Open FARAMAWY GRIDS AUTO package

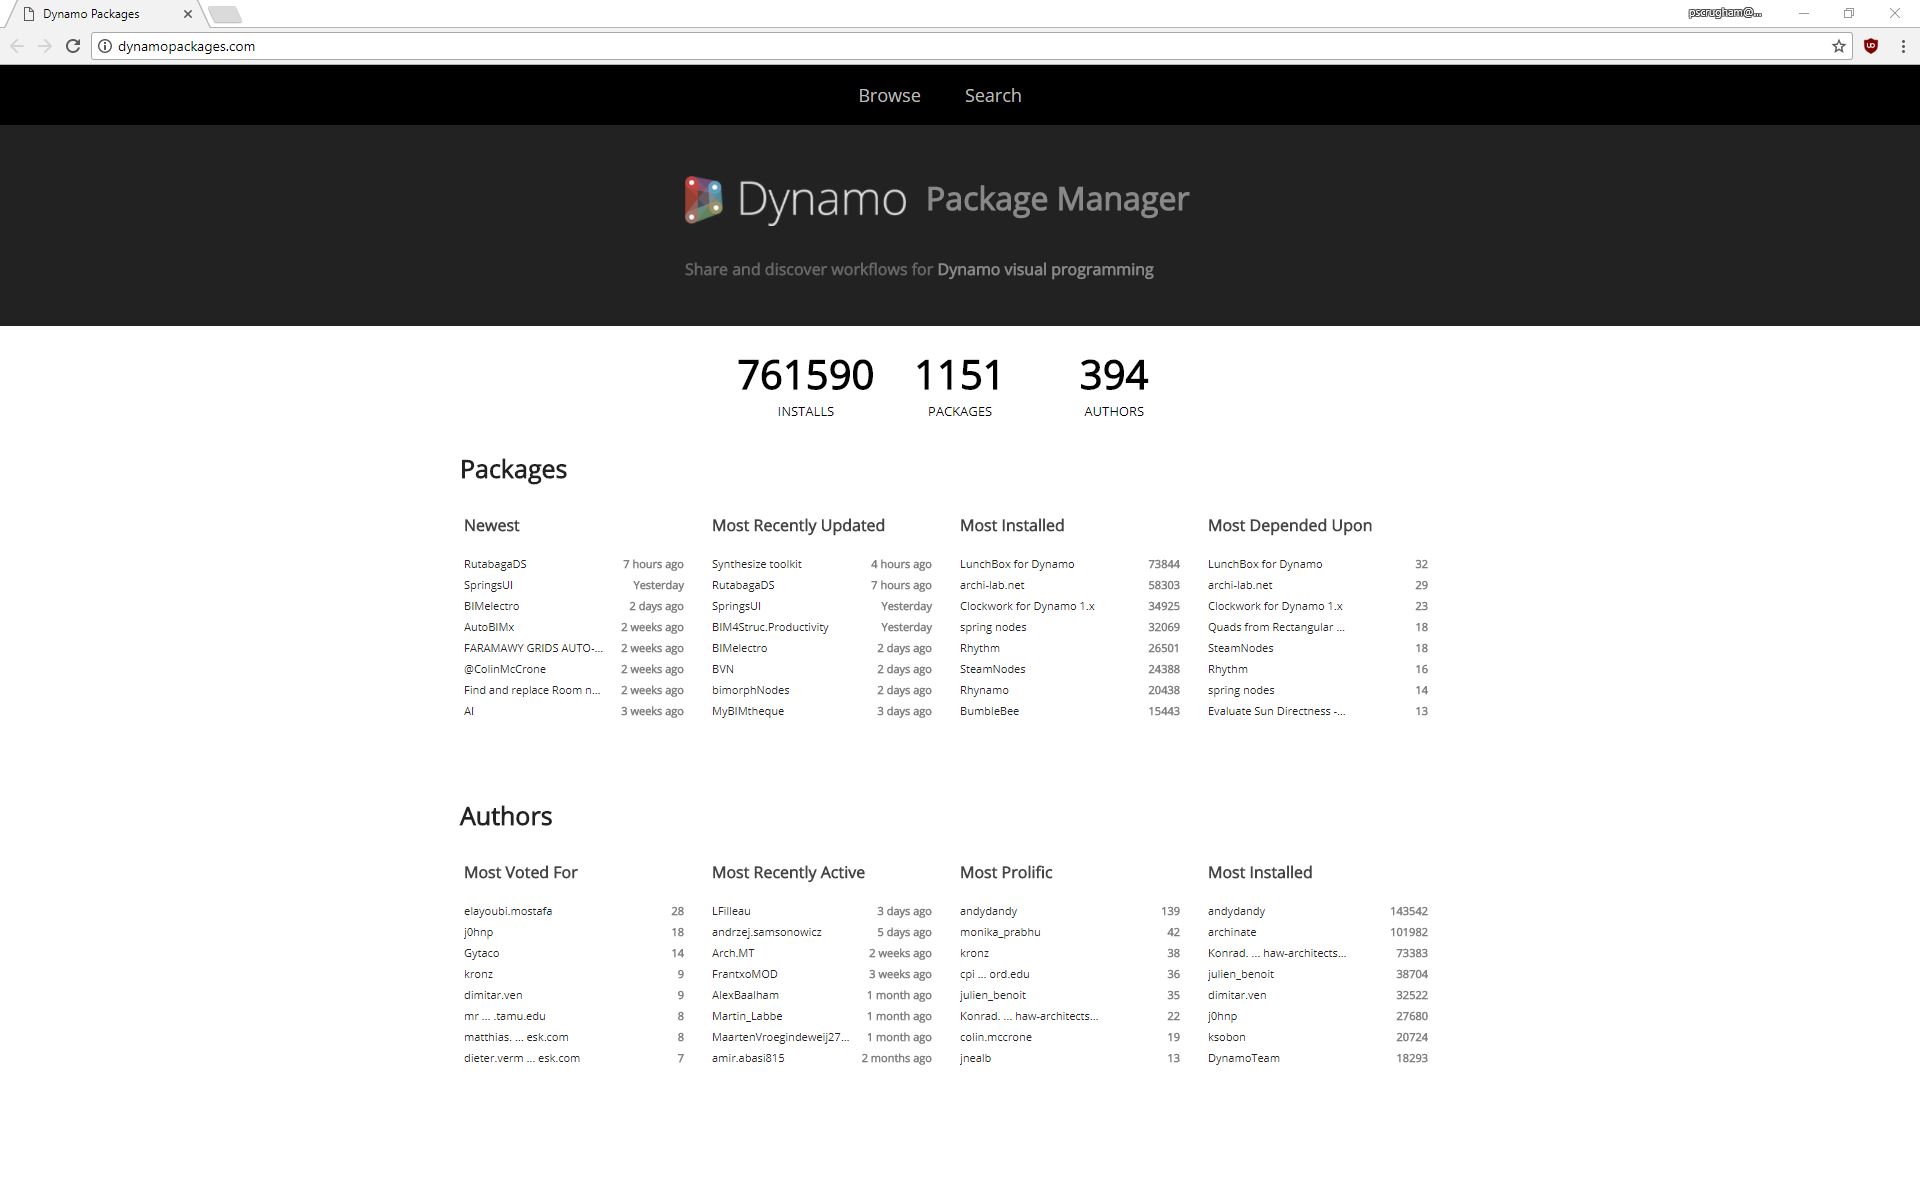click(533, 648)
